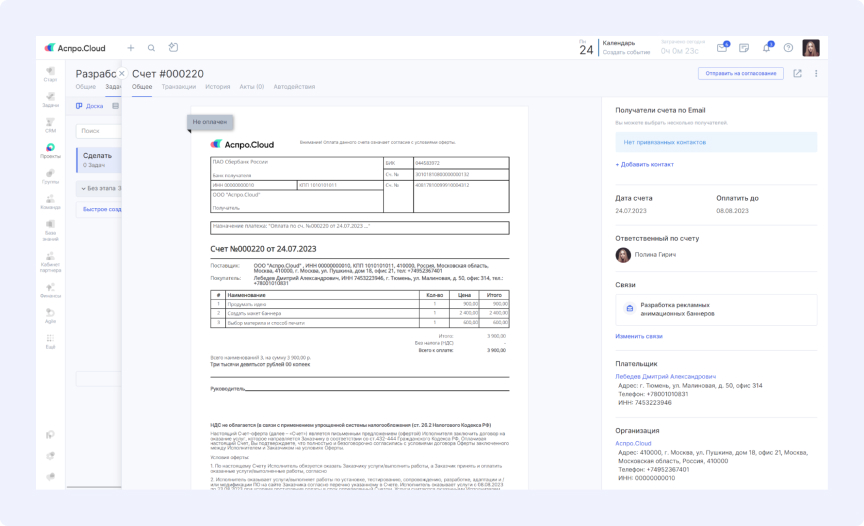Open the Финансы sidebar section
The height and width of the screenshot is (526, 864).
50,290
